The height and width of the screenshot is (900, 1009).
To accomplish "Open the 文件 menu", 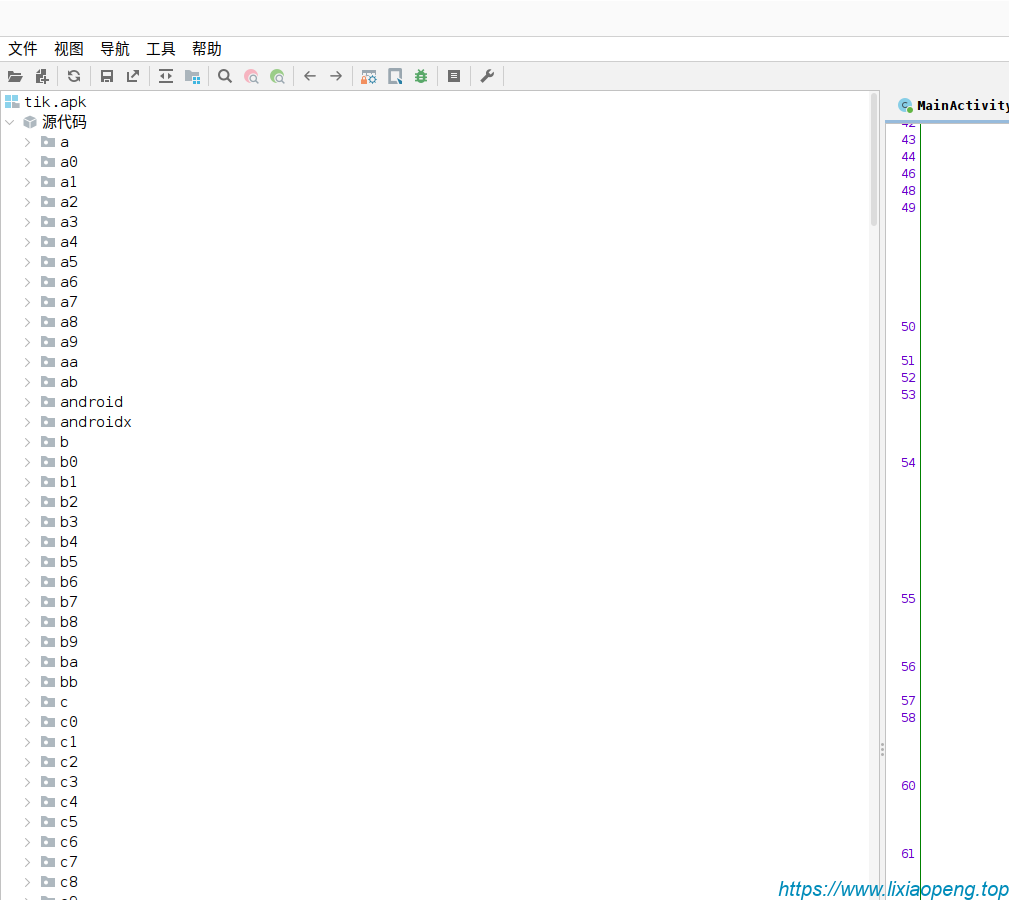I will (23, 49).
